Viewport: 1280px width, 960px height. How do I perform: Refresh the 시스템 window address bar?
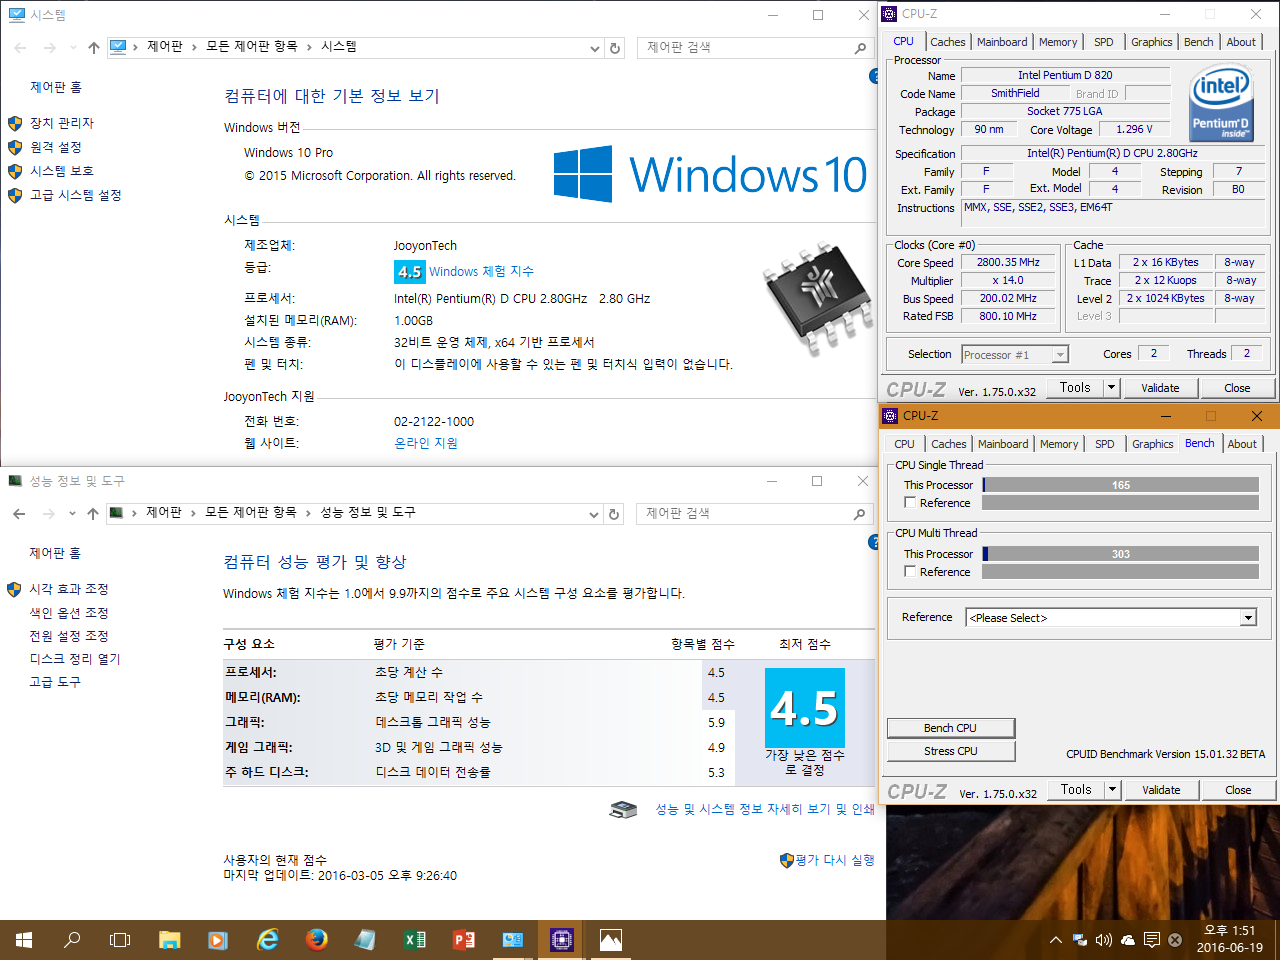[615, 48]
